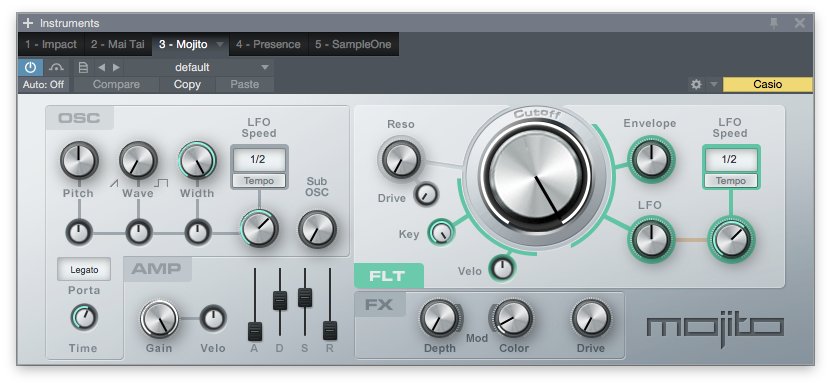This screenshot has width=831, height=386.
Task: Click the Sustain (S) slider handle
Action: click(305, 297)
